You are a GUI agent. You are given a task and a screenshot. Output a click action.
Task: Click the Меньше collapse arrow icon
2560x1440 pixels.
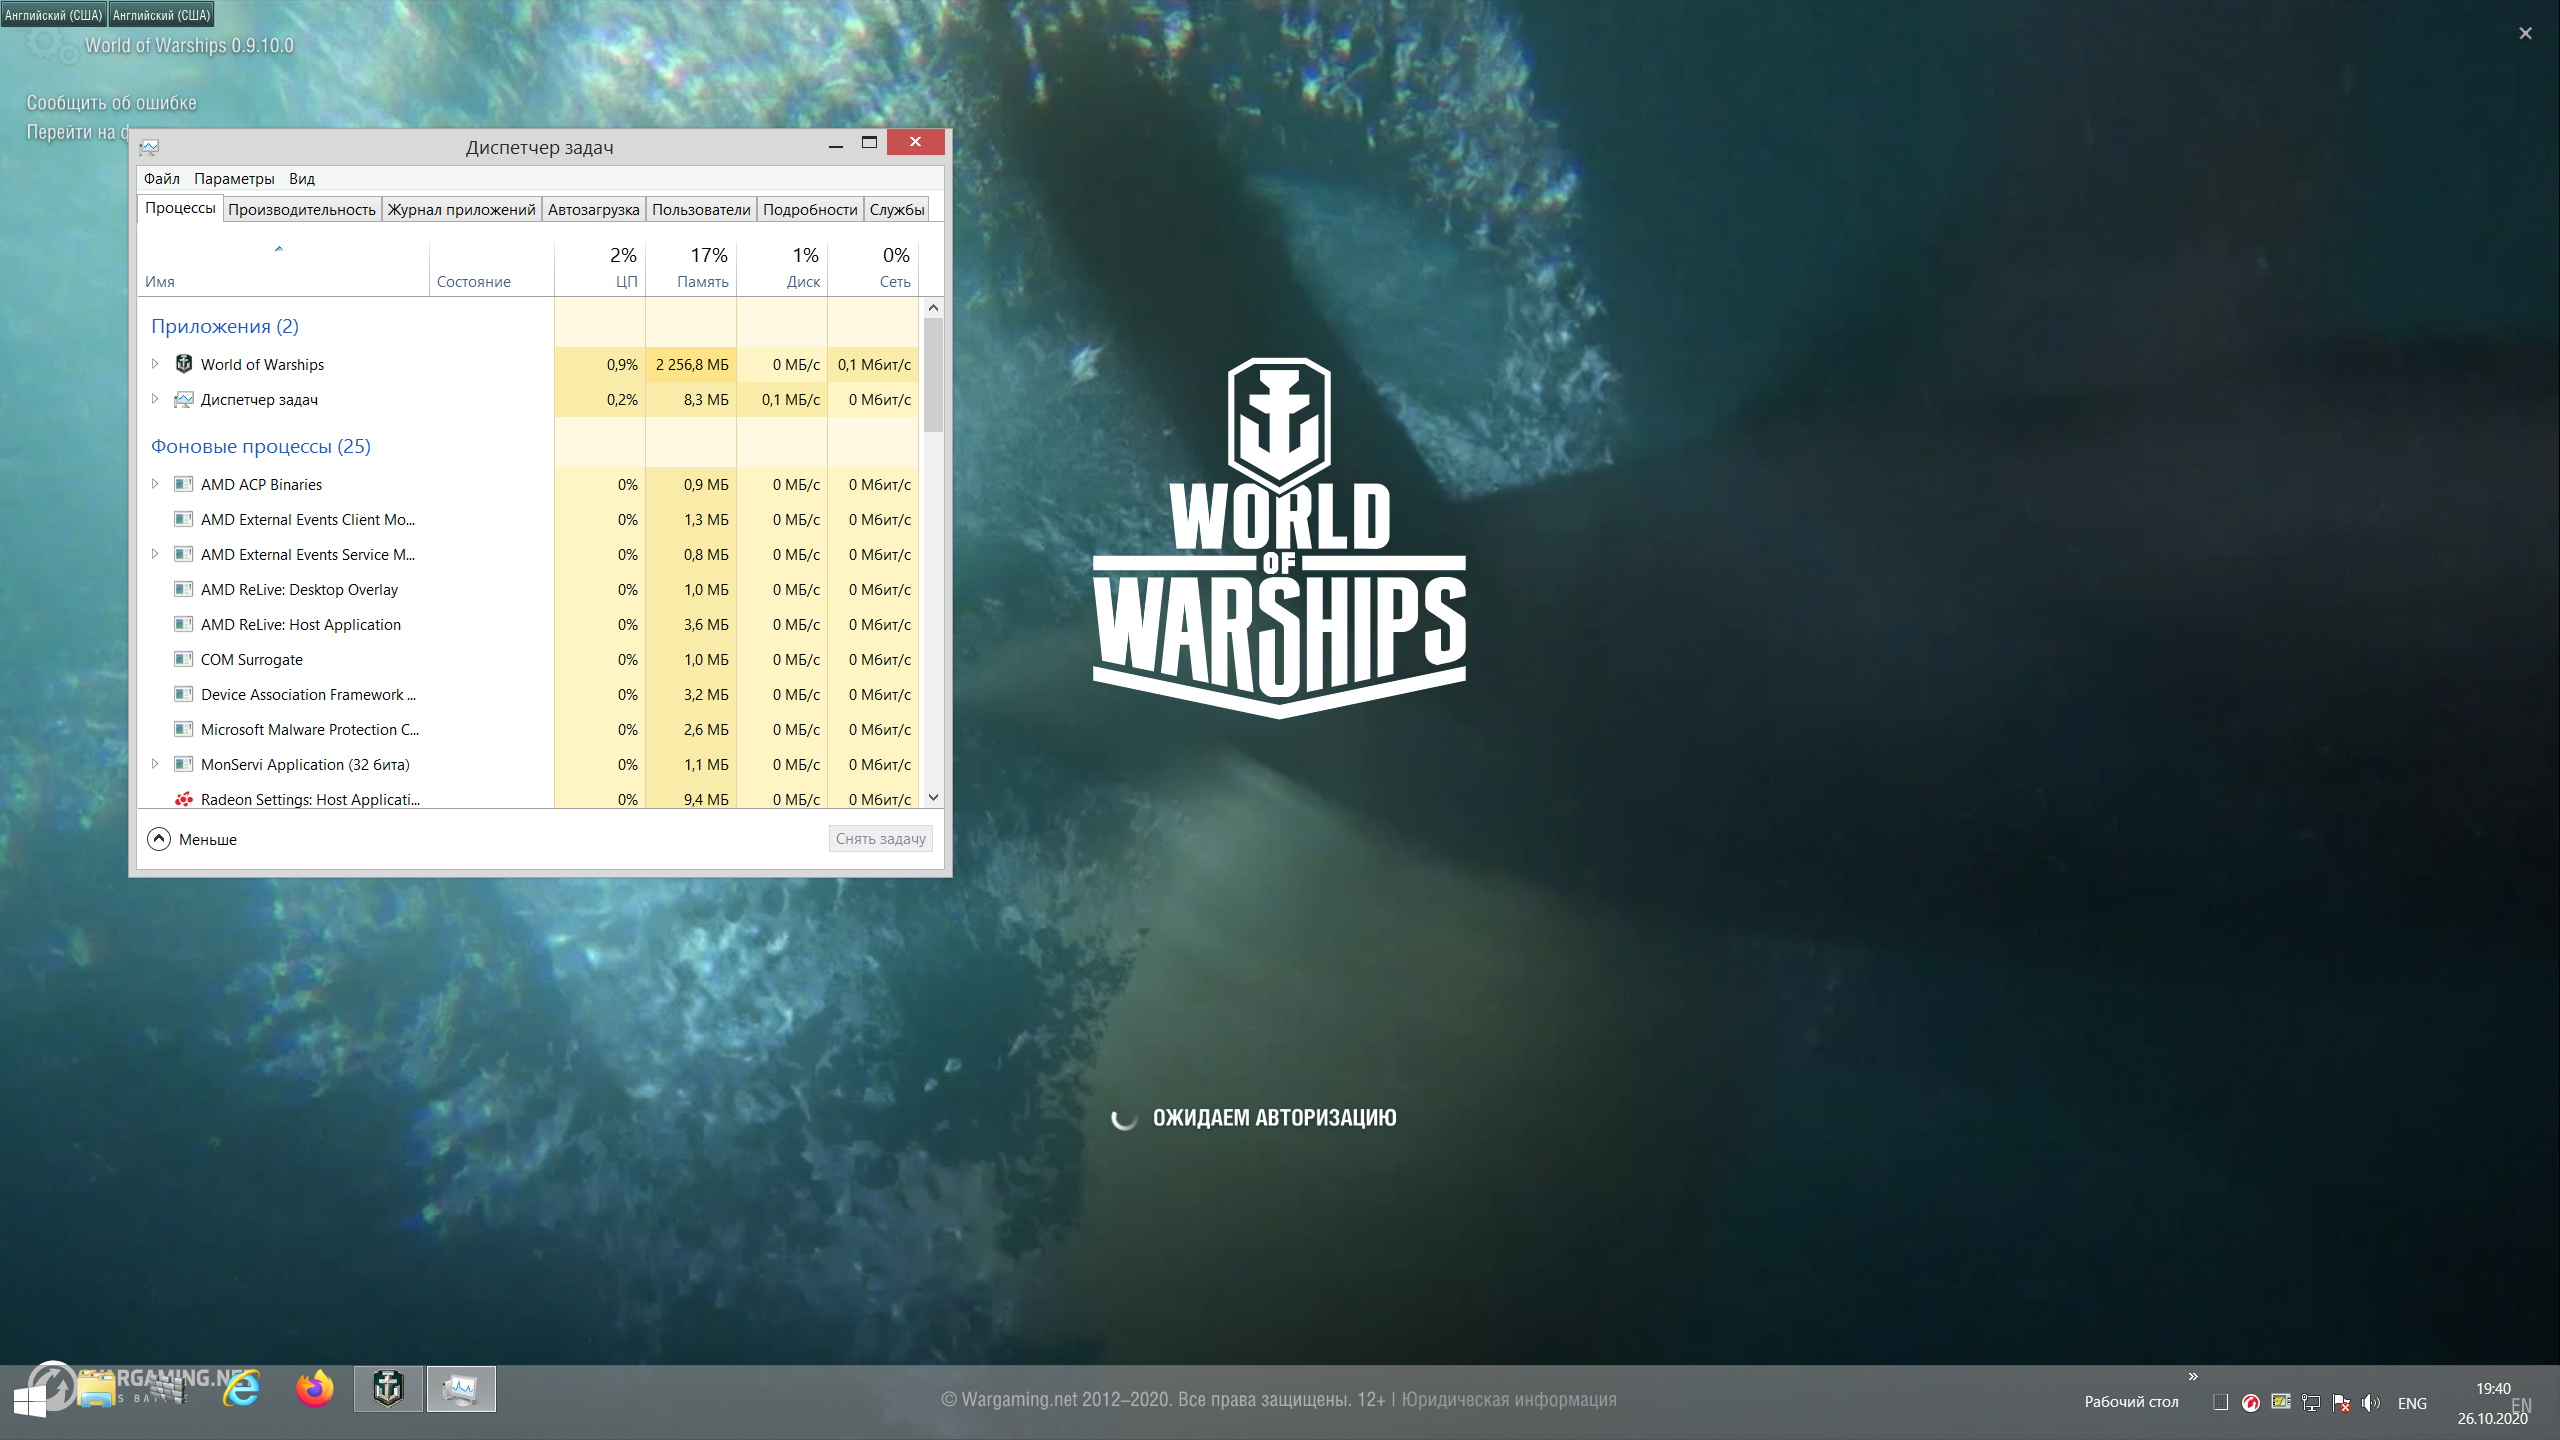point(159,839)
